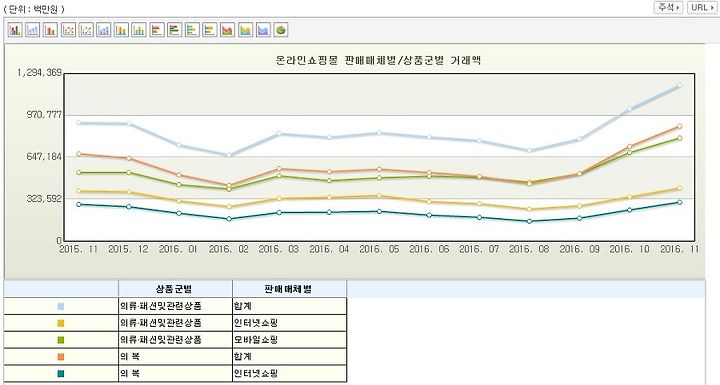
Task: Click green line's 2016.11 data point
Action: (x=679, y=138)
